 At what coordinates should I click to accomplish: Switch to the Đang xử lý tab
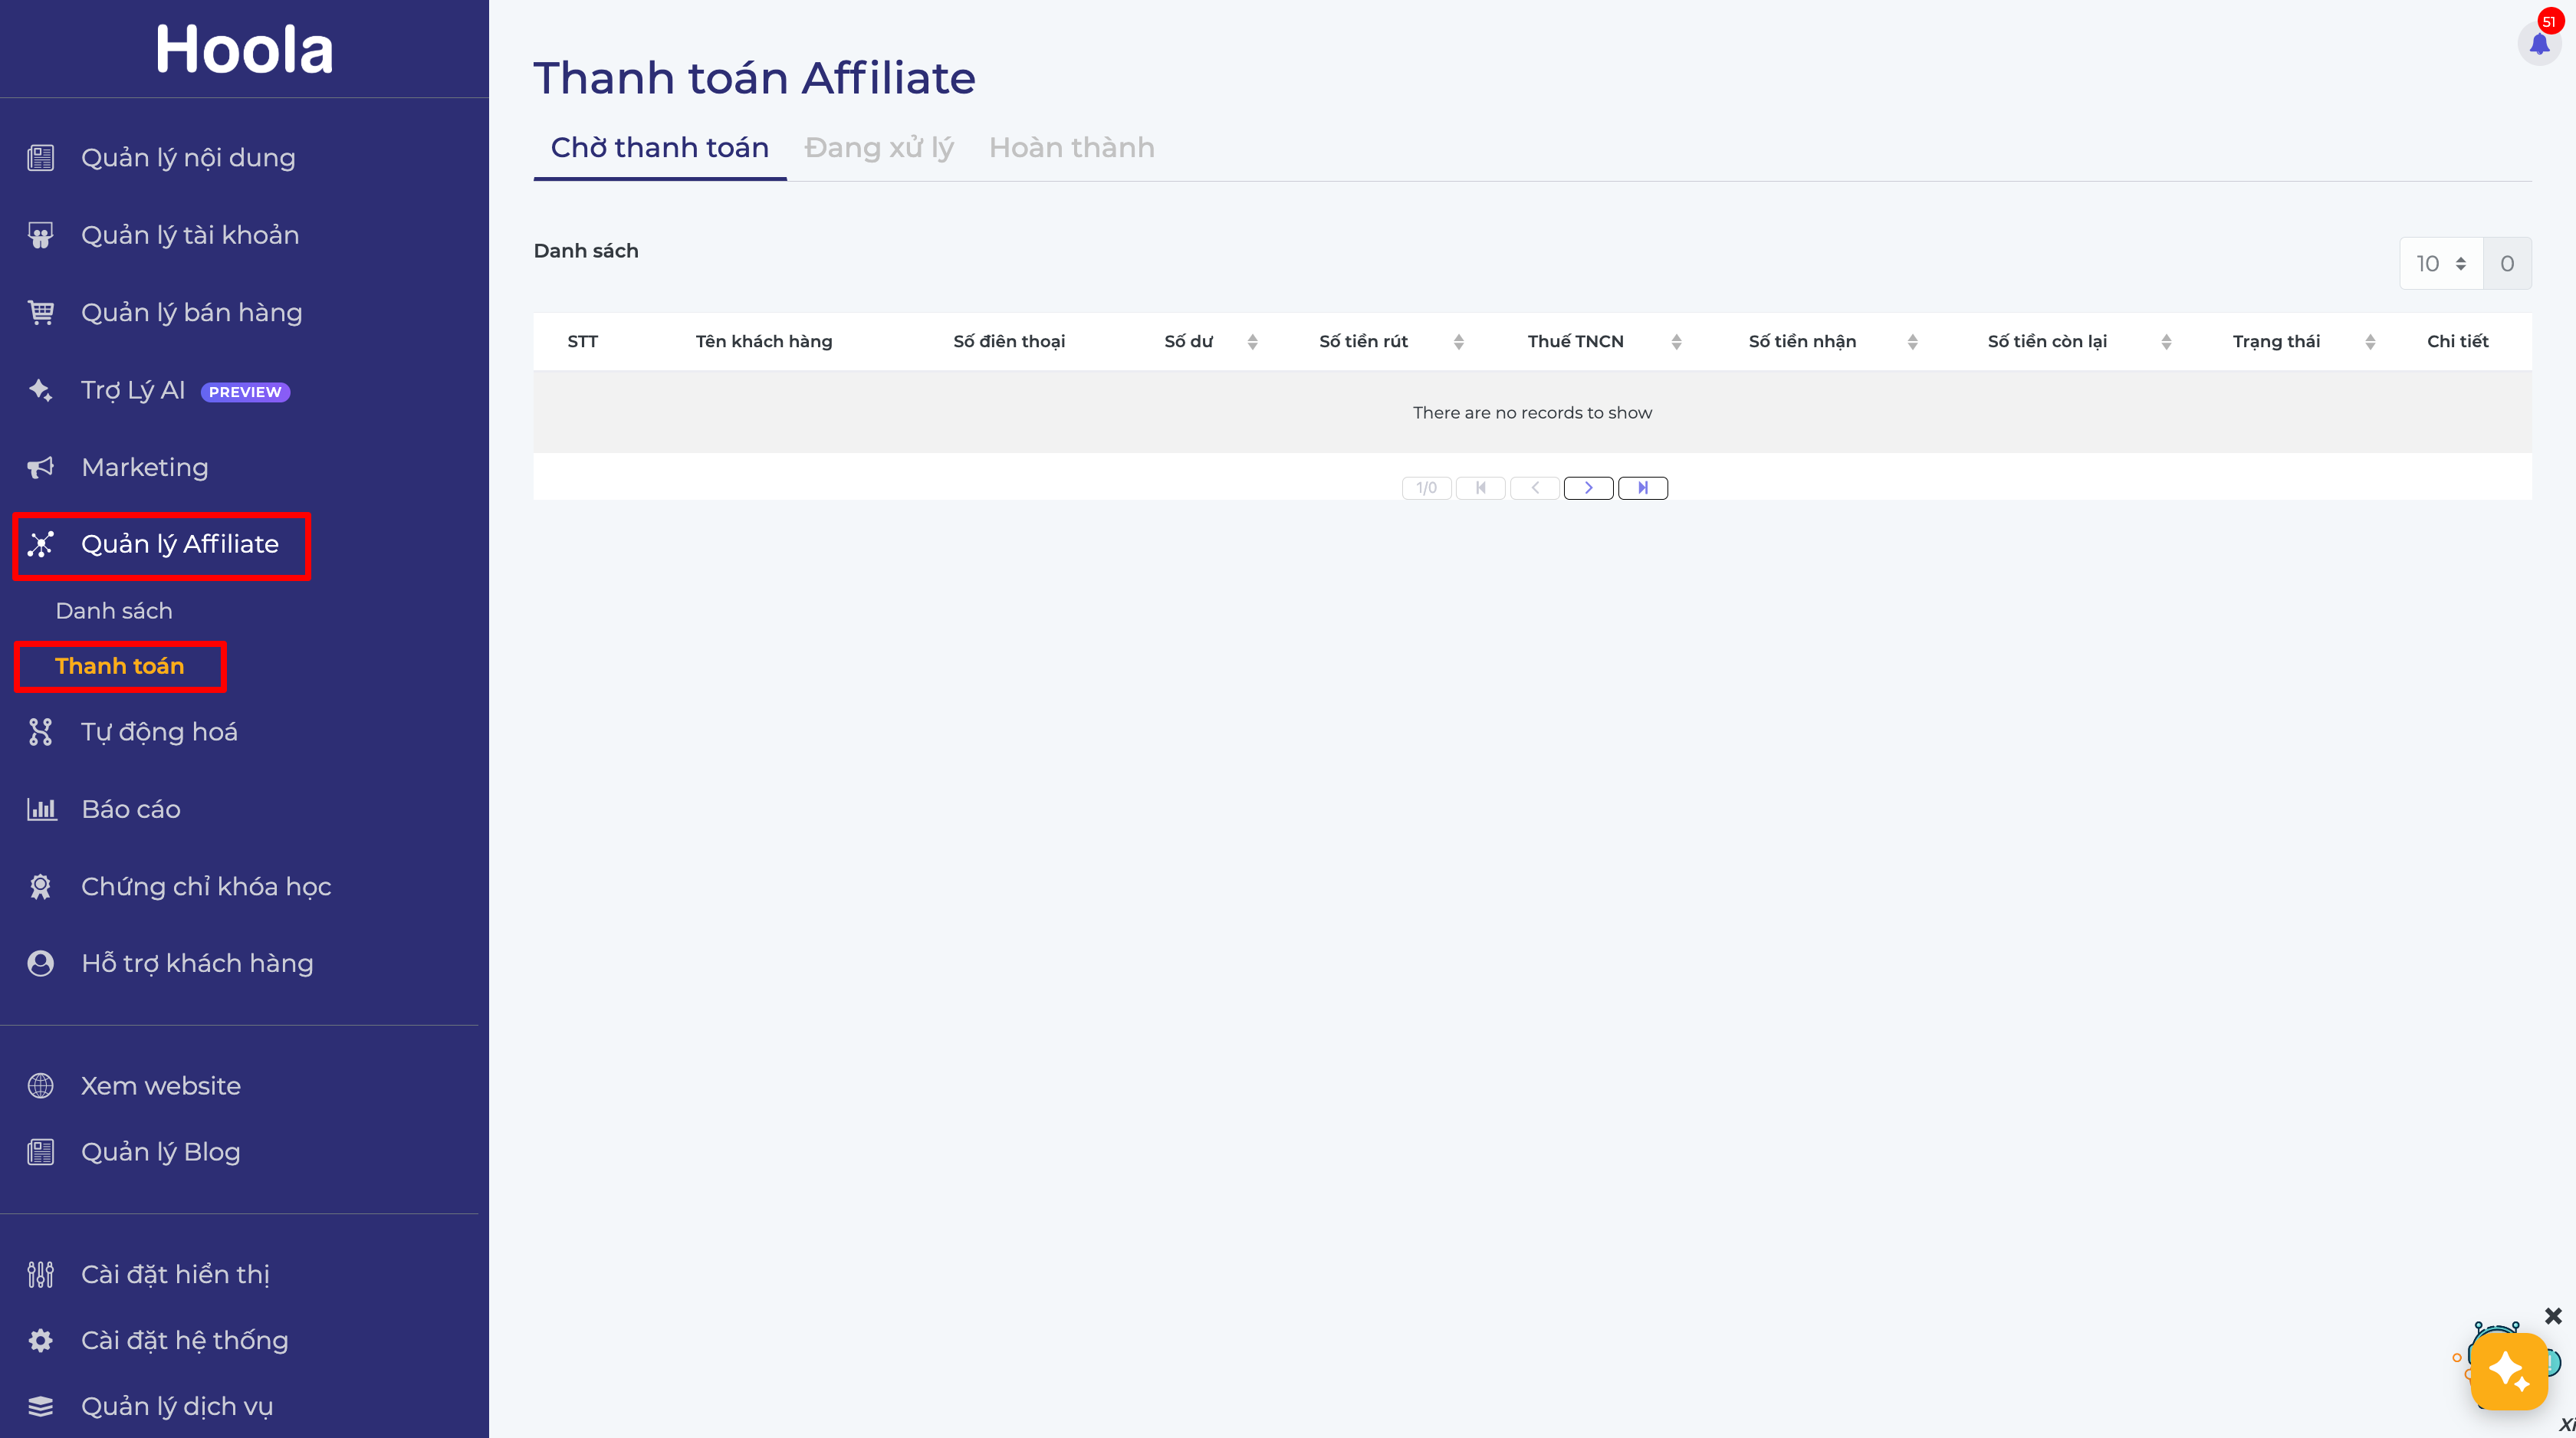coord(878,148)
